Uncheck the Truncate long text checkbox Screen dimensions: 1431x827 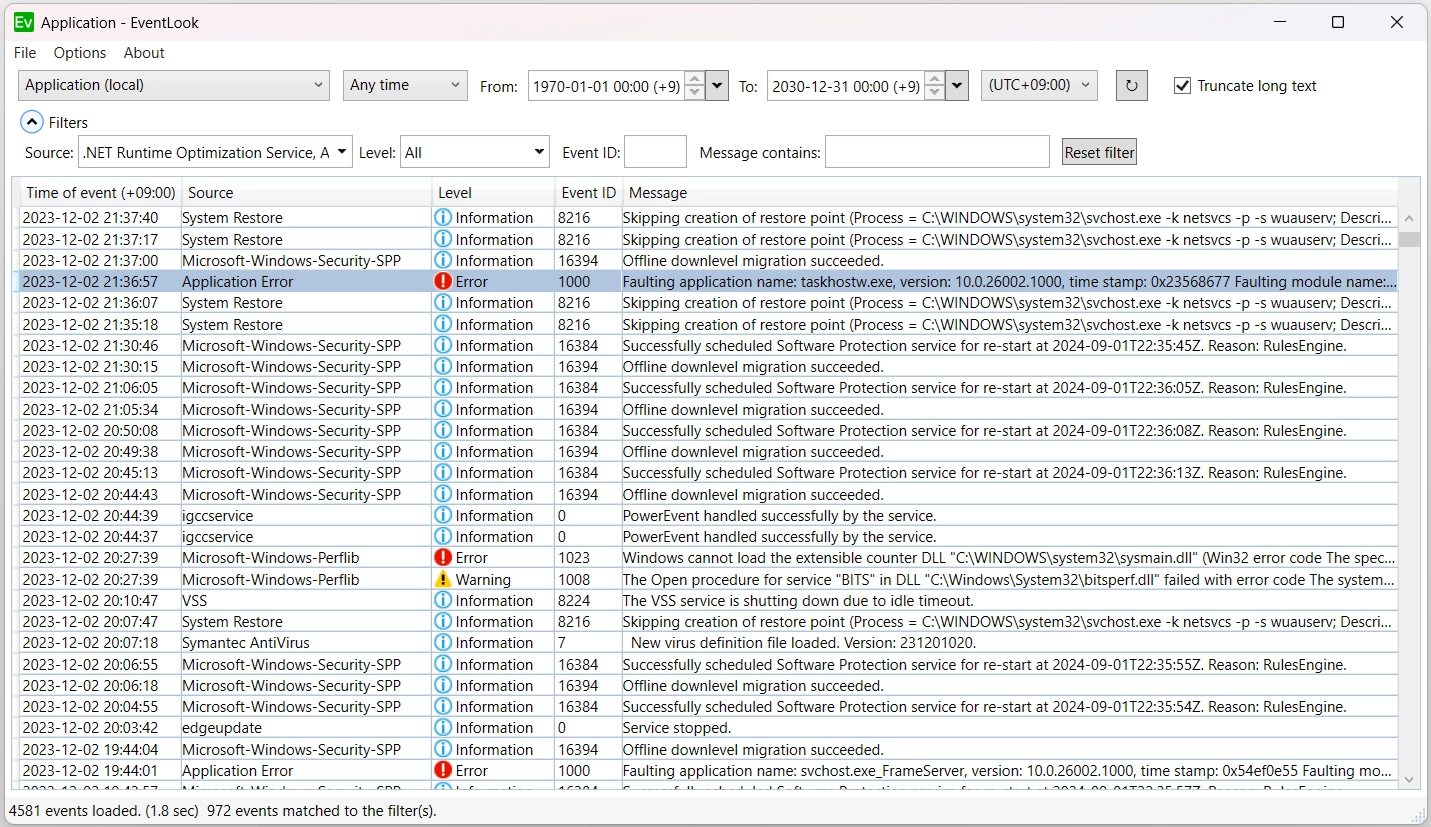1182,86
